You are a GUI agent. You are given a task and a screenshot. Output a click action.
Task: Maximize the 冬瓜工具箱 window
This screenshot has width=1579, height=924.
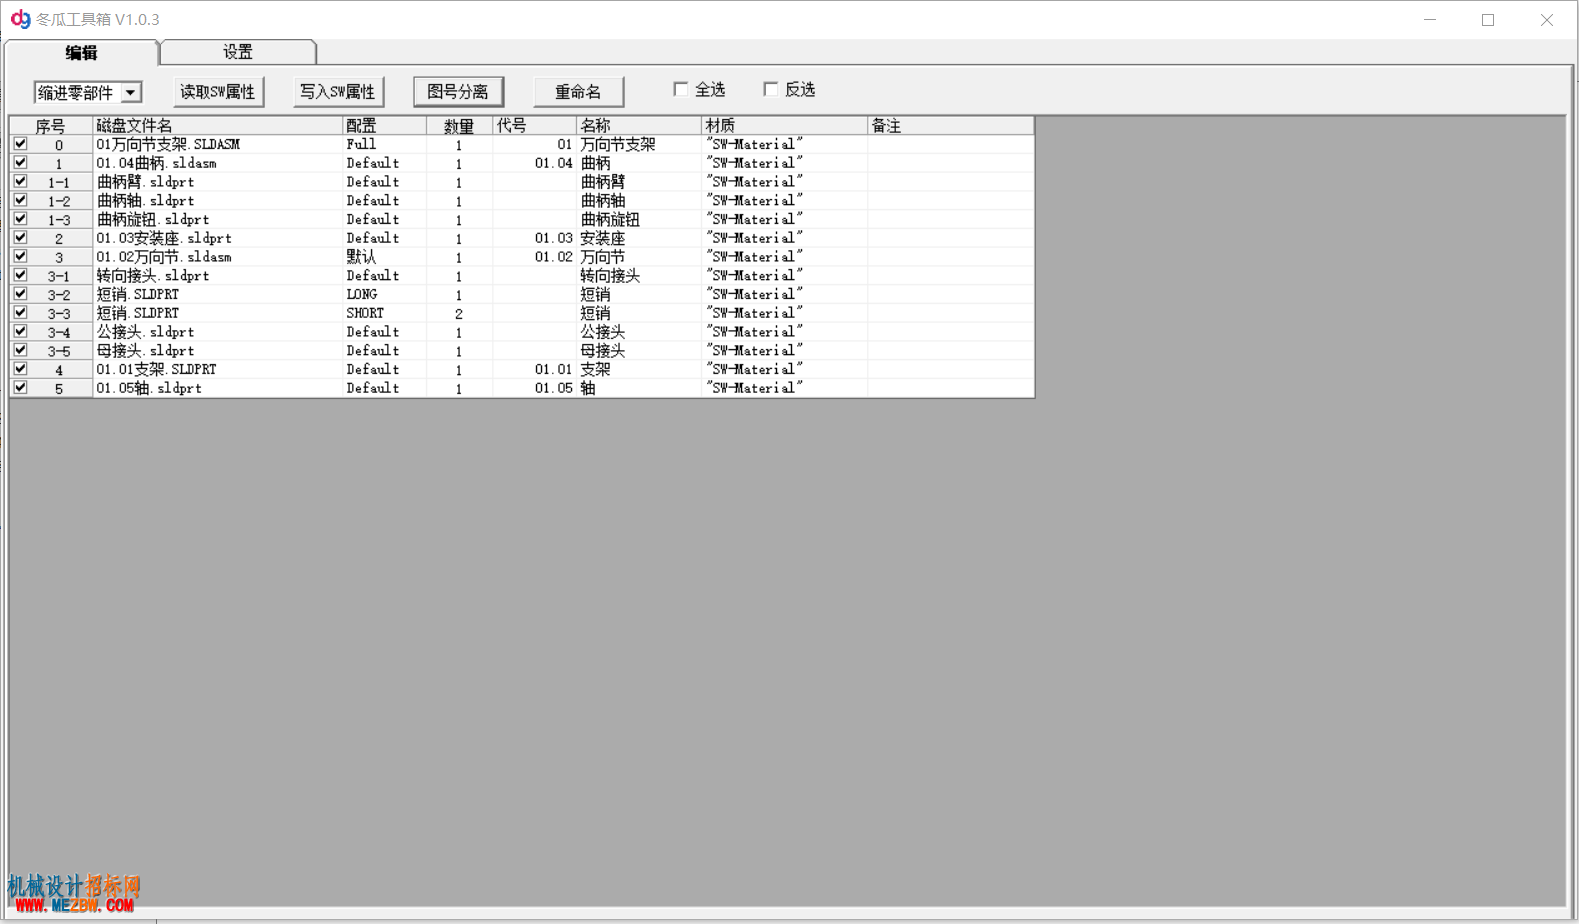1488,19
